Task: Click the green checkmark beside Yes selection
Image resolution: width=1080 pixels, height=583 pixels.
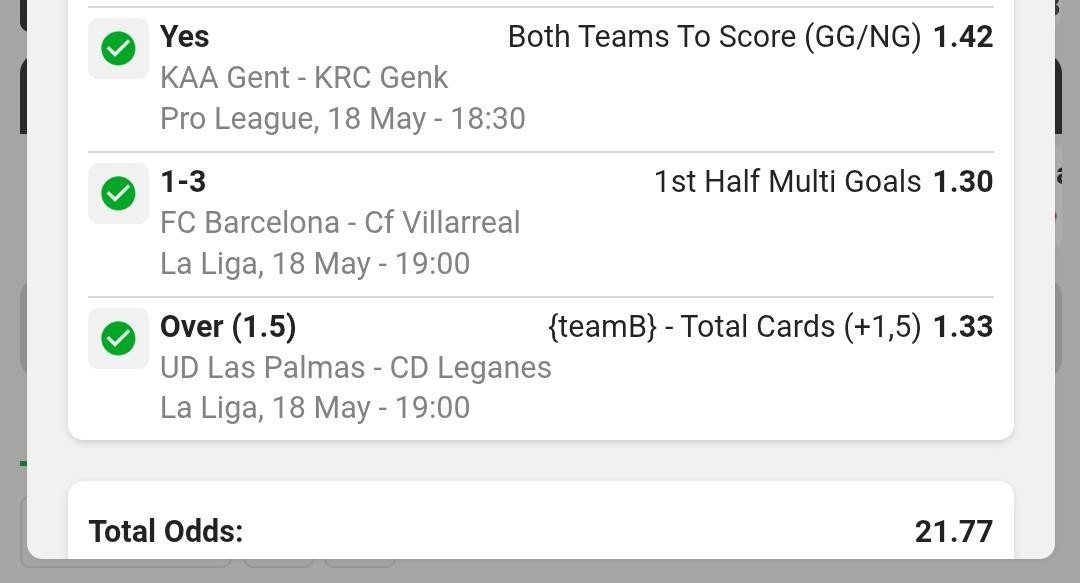Action: [x=118, y=49]
